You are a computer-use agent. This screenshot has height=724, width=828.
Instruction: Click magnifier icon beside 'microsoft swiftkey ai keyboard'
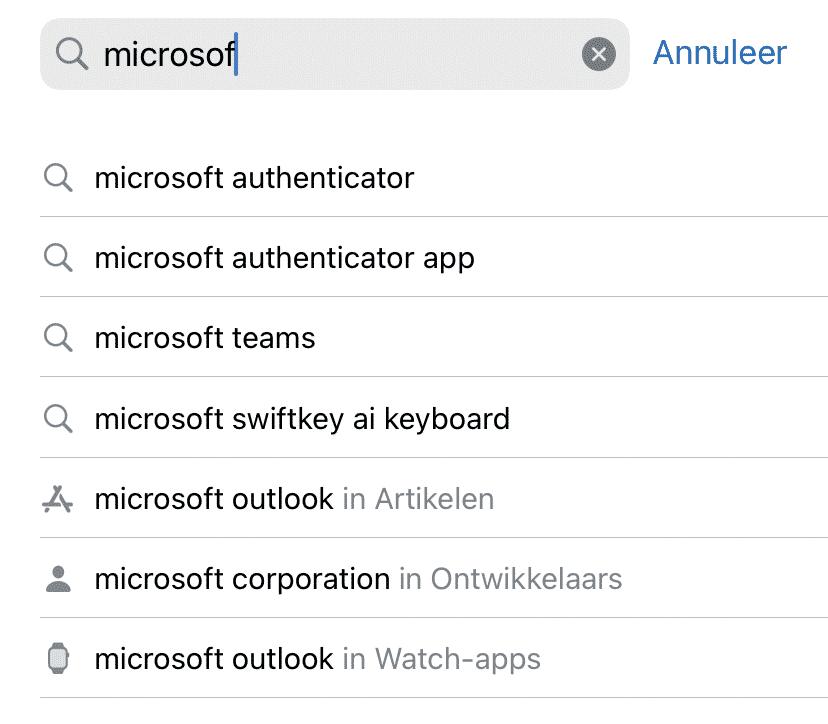(59, 418)
